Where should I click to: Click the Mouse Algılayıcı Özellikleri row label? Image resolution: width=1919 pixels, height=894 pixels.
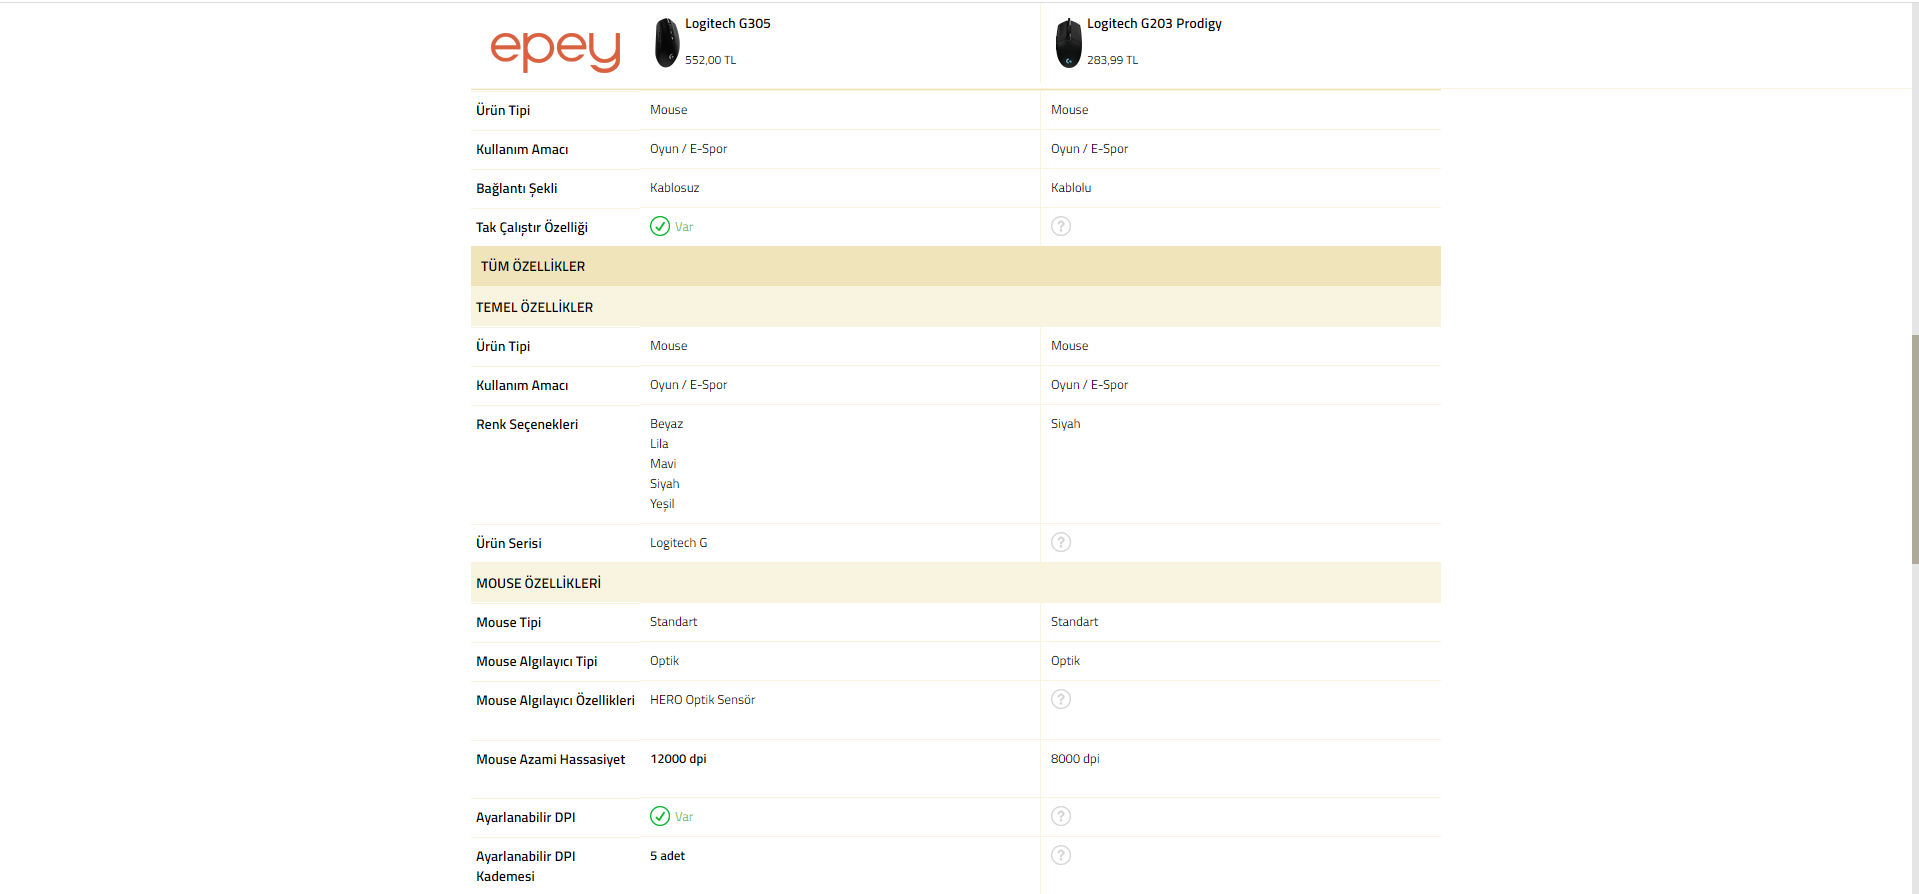pos(556,700)
